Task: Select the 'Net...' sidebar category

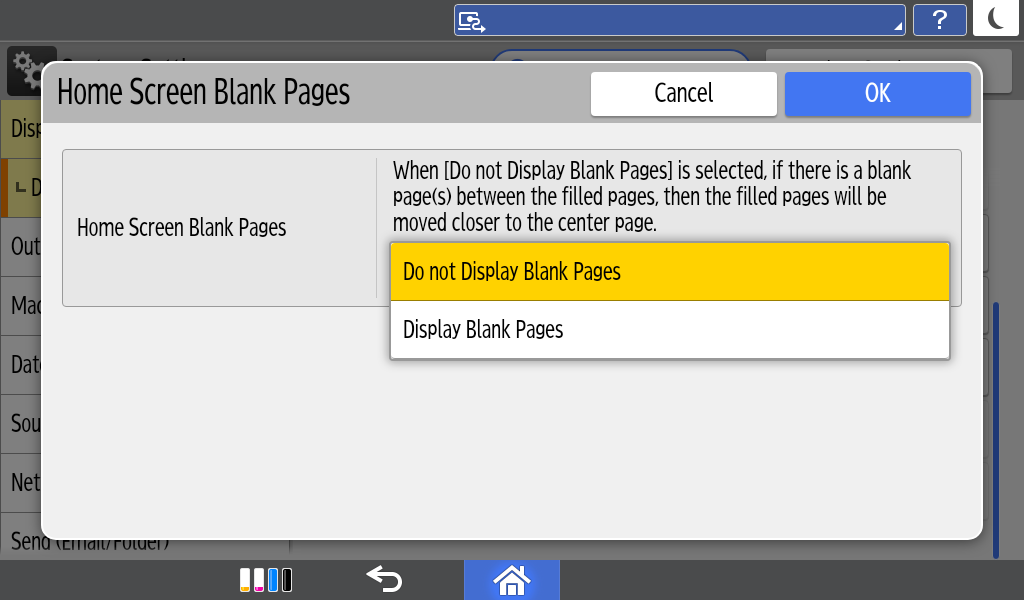Action: coord(24,483)
